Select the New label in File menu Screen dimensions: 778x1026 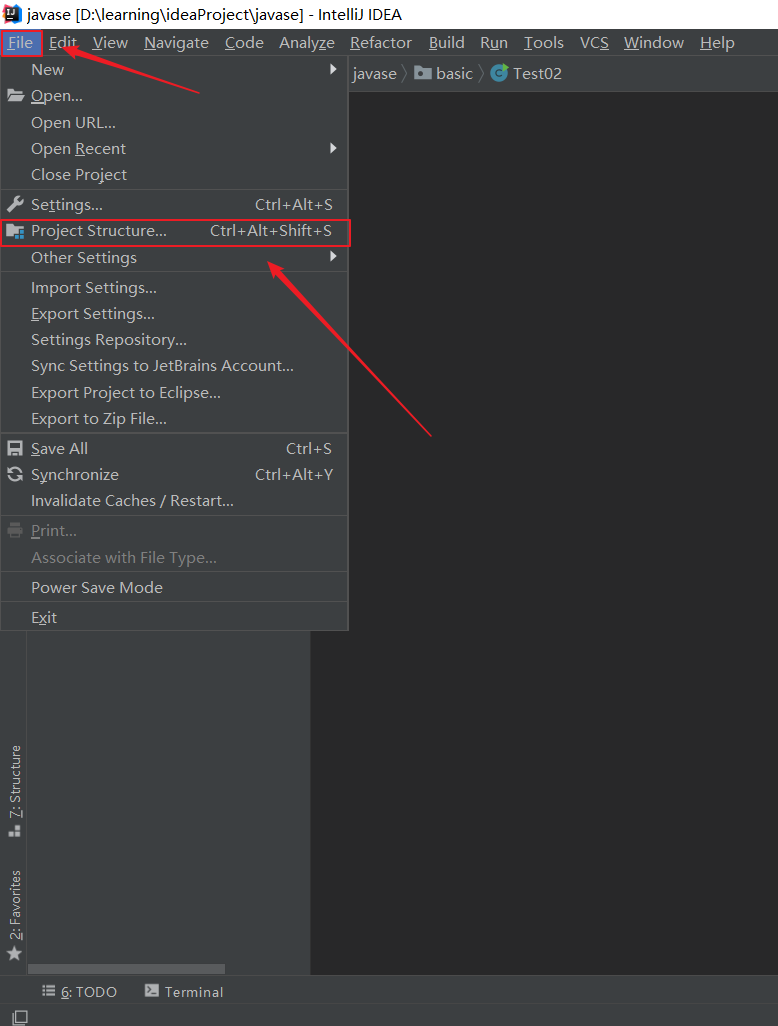click(47, 69)
